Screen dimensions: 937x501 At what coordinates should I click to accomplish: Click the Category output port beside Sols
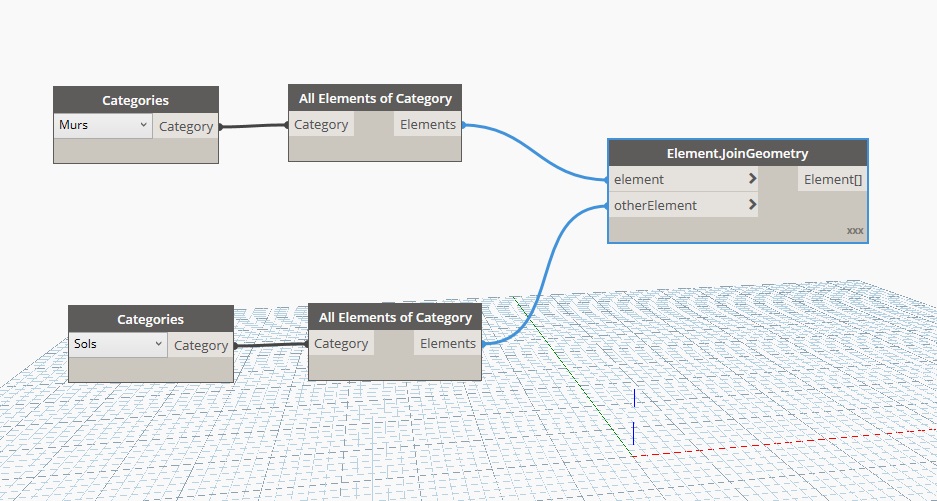tap(200, 345)
